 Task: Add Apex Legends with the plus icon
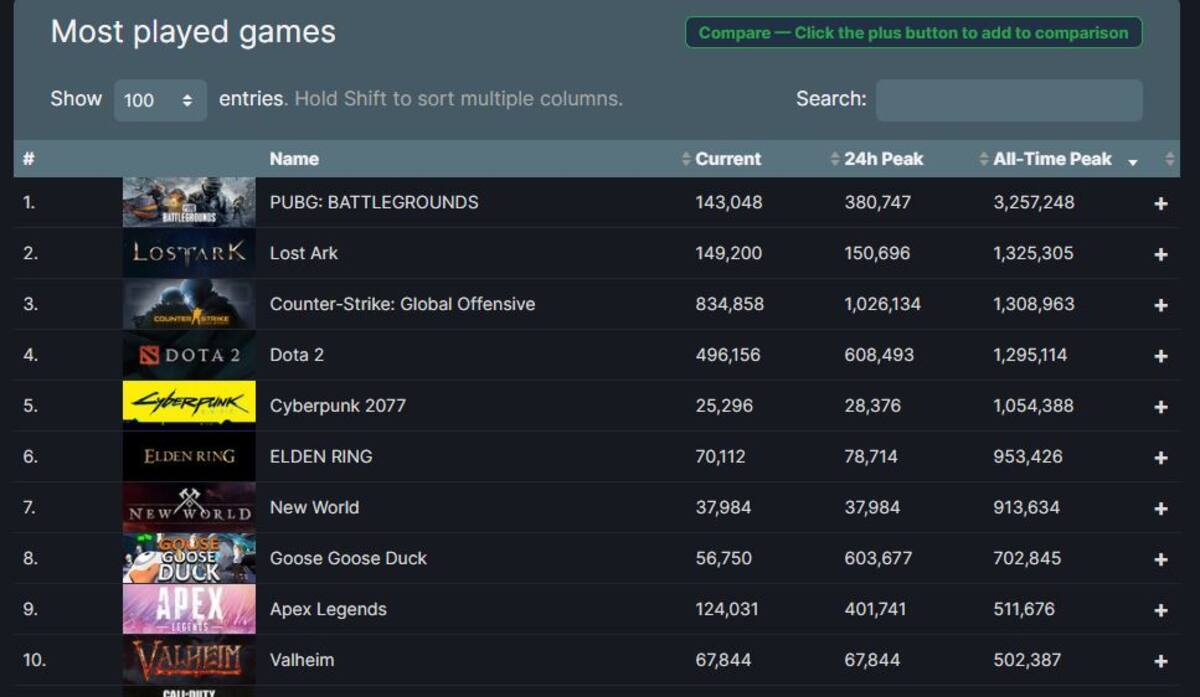click(1160, 611)
